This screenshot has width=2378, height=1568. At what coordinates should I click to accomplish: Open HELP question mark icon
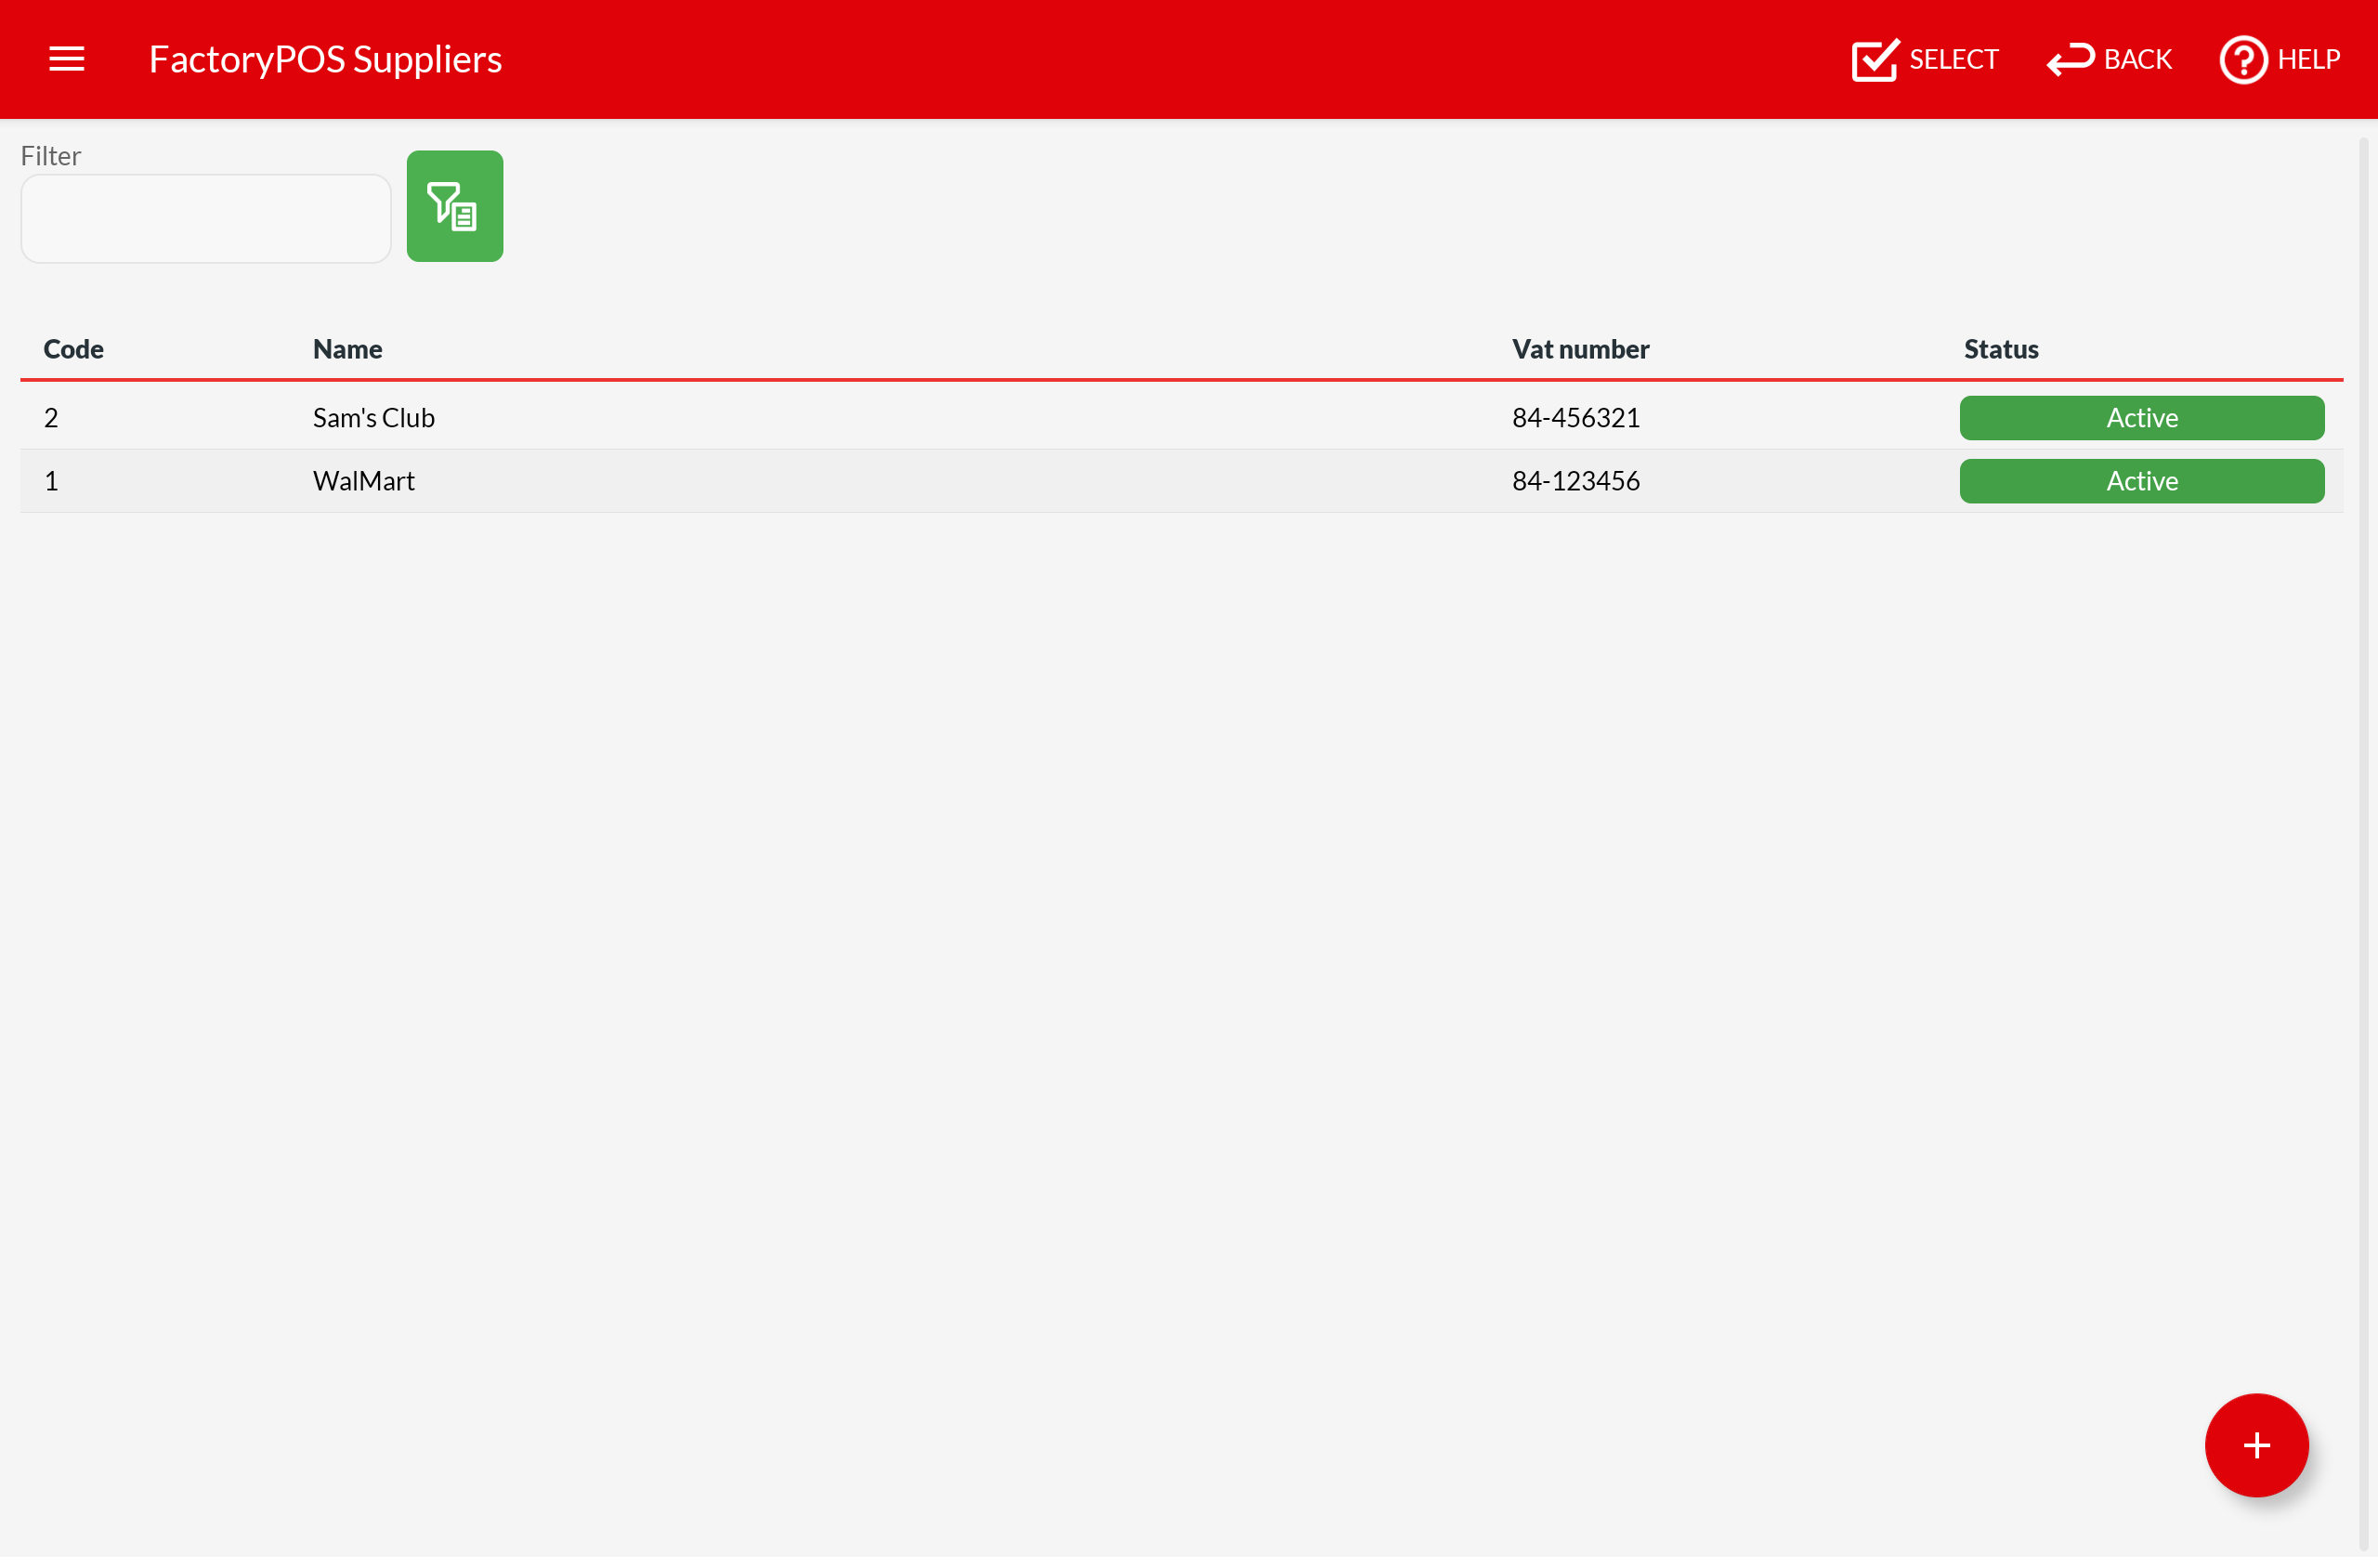pos(2243,60)
